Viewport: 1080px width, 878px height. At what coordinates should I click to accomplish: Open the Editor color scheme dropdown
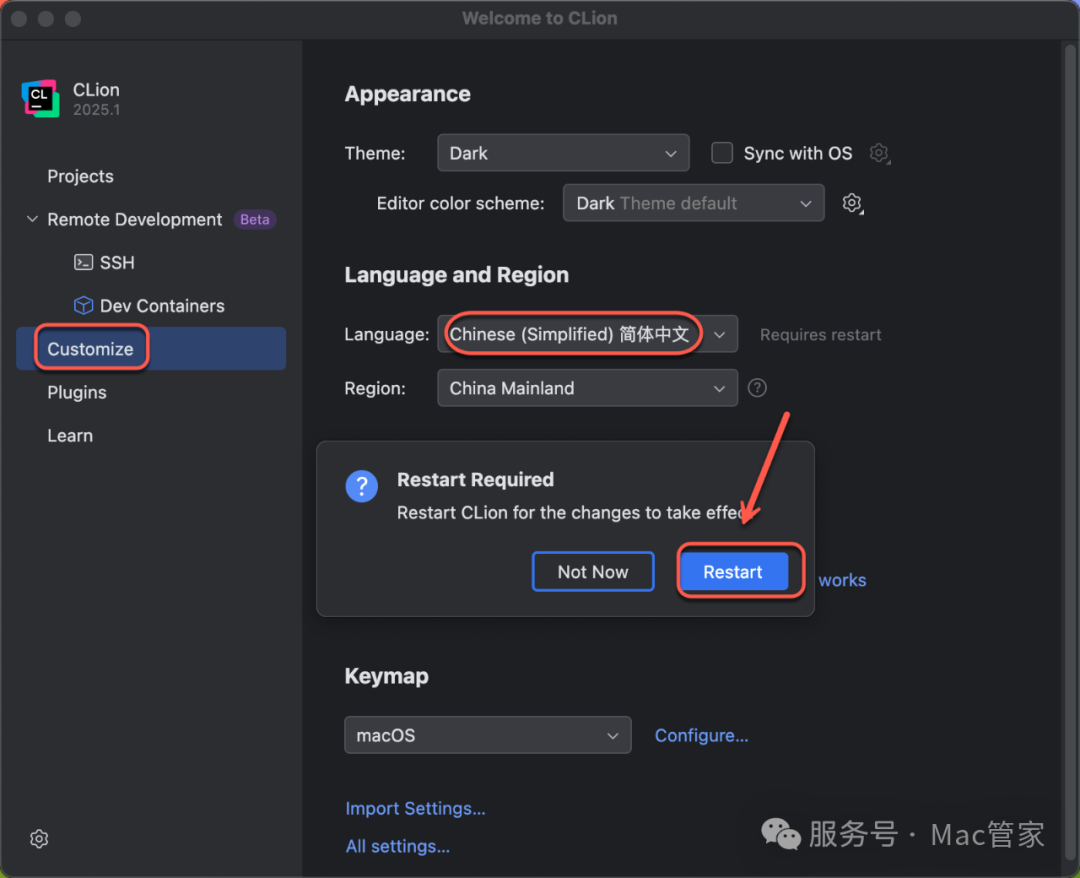coord(693,203)
